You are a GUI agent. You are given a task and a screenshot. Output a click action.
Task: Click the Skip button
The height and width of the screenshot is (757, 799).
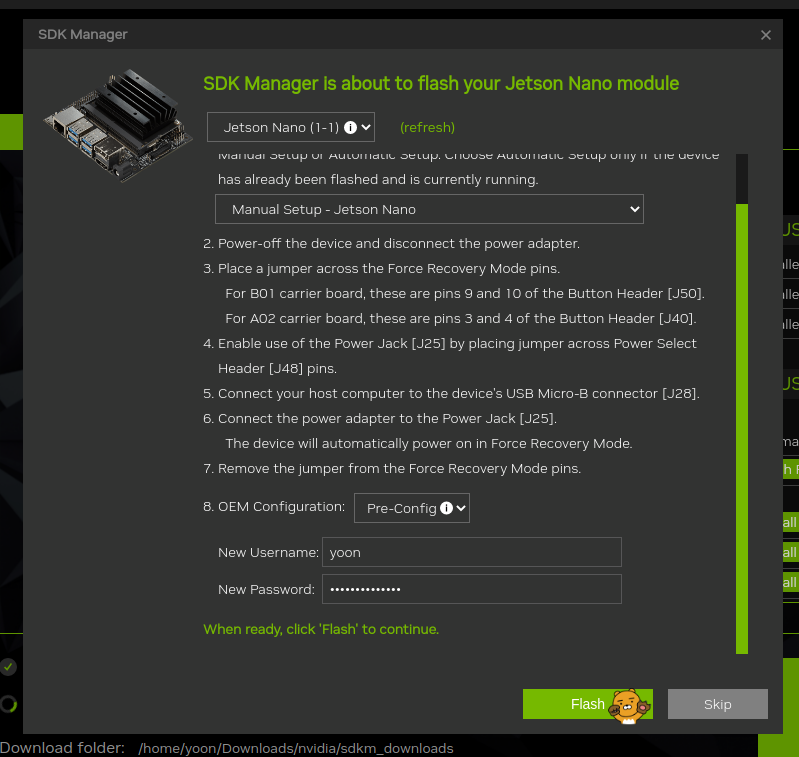717,704
